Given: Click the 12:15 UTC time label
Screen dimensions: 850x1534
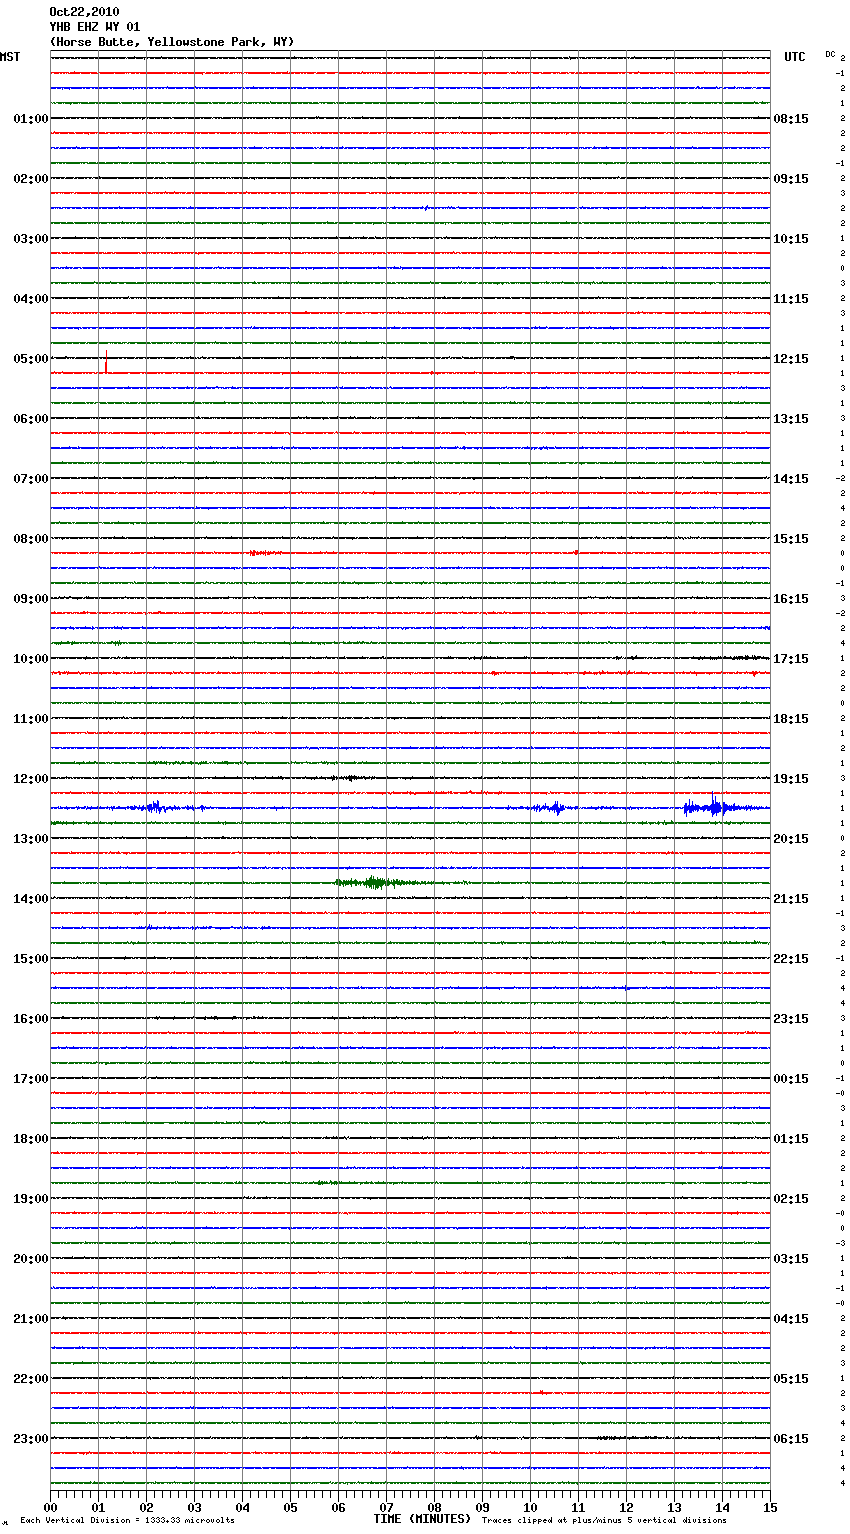Looking at the screenshot, I should 791,359.
